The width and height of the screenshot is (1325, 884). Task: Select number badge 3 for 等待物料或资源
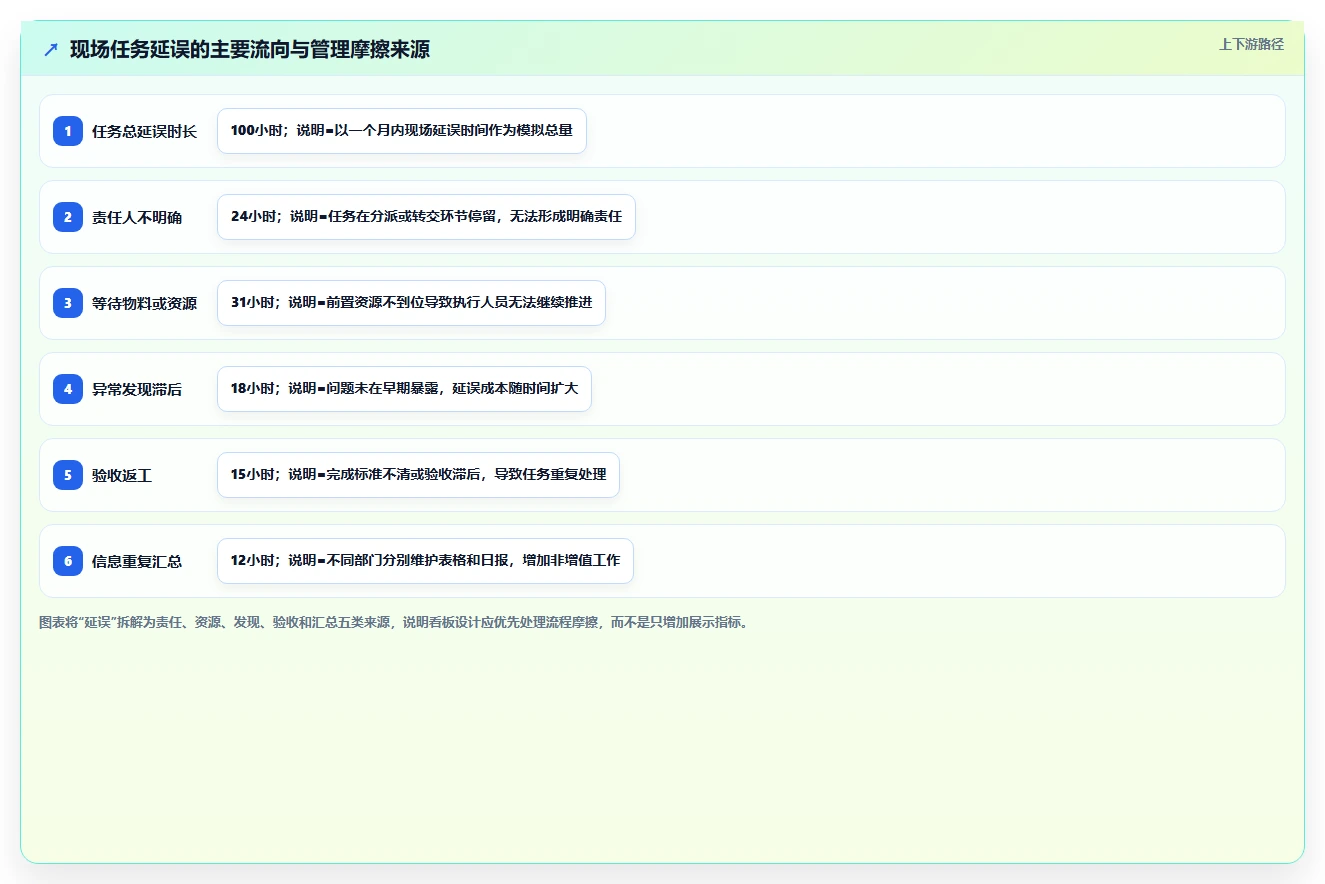(68, 303)
